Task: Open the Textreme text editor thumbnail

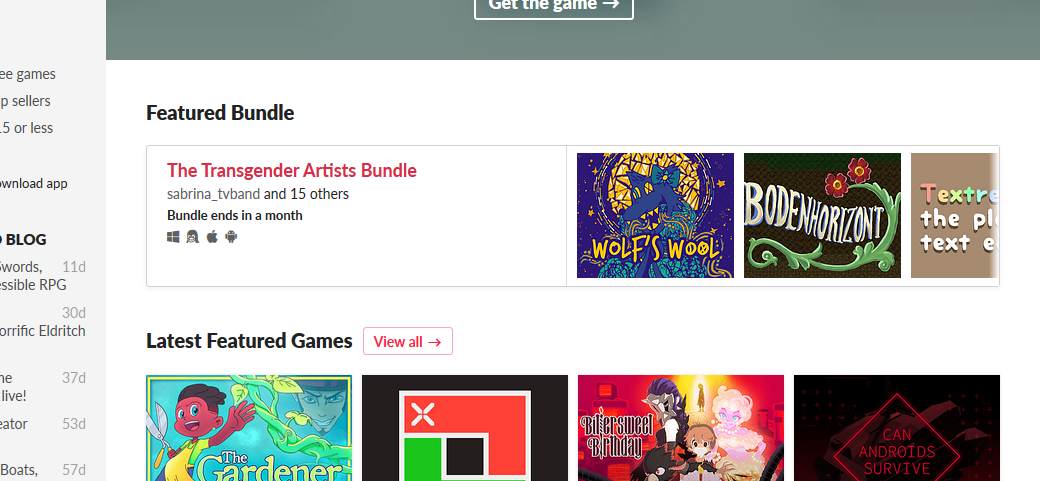Action: point(955,216)
